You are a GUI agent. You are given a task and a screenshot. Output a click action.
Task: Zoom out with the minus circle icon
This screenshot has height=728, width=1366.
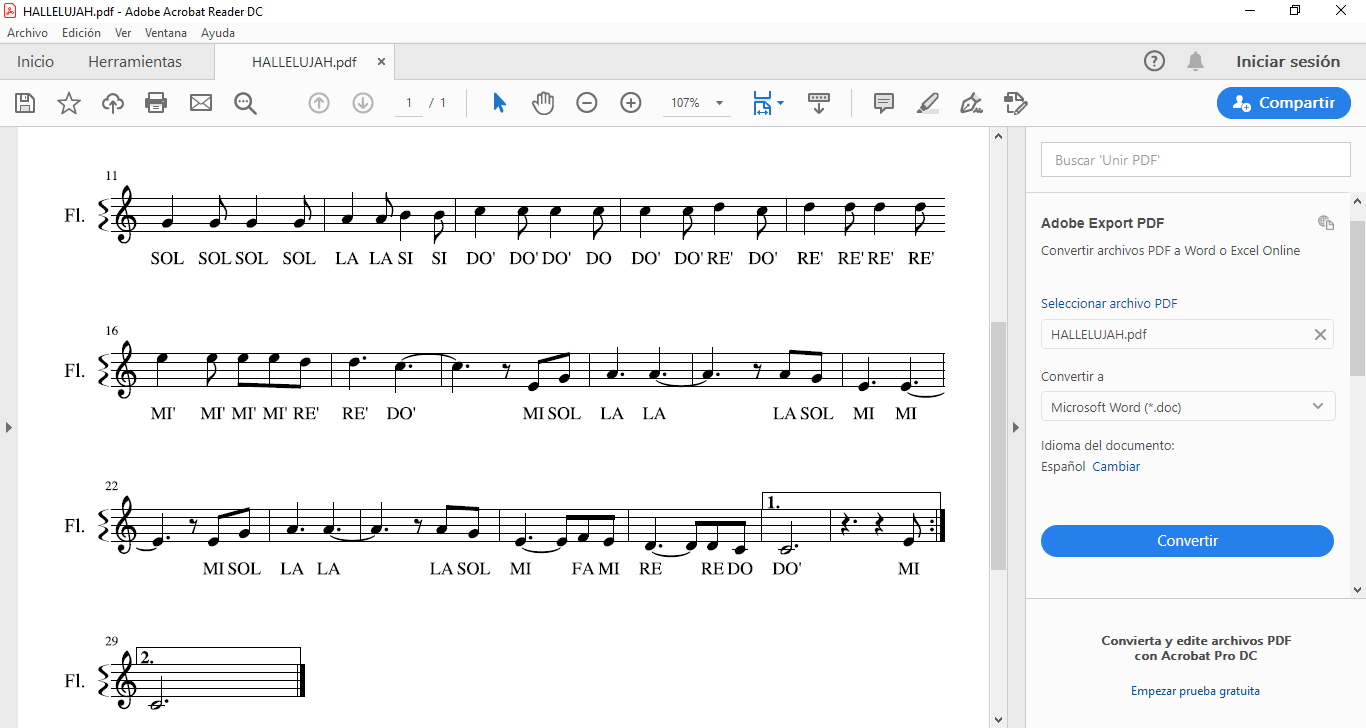click(587, 103)
